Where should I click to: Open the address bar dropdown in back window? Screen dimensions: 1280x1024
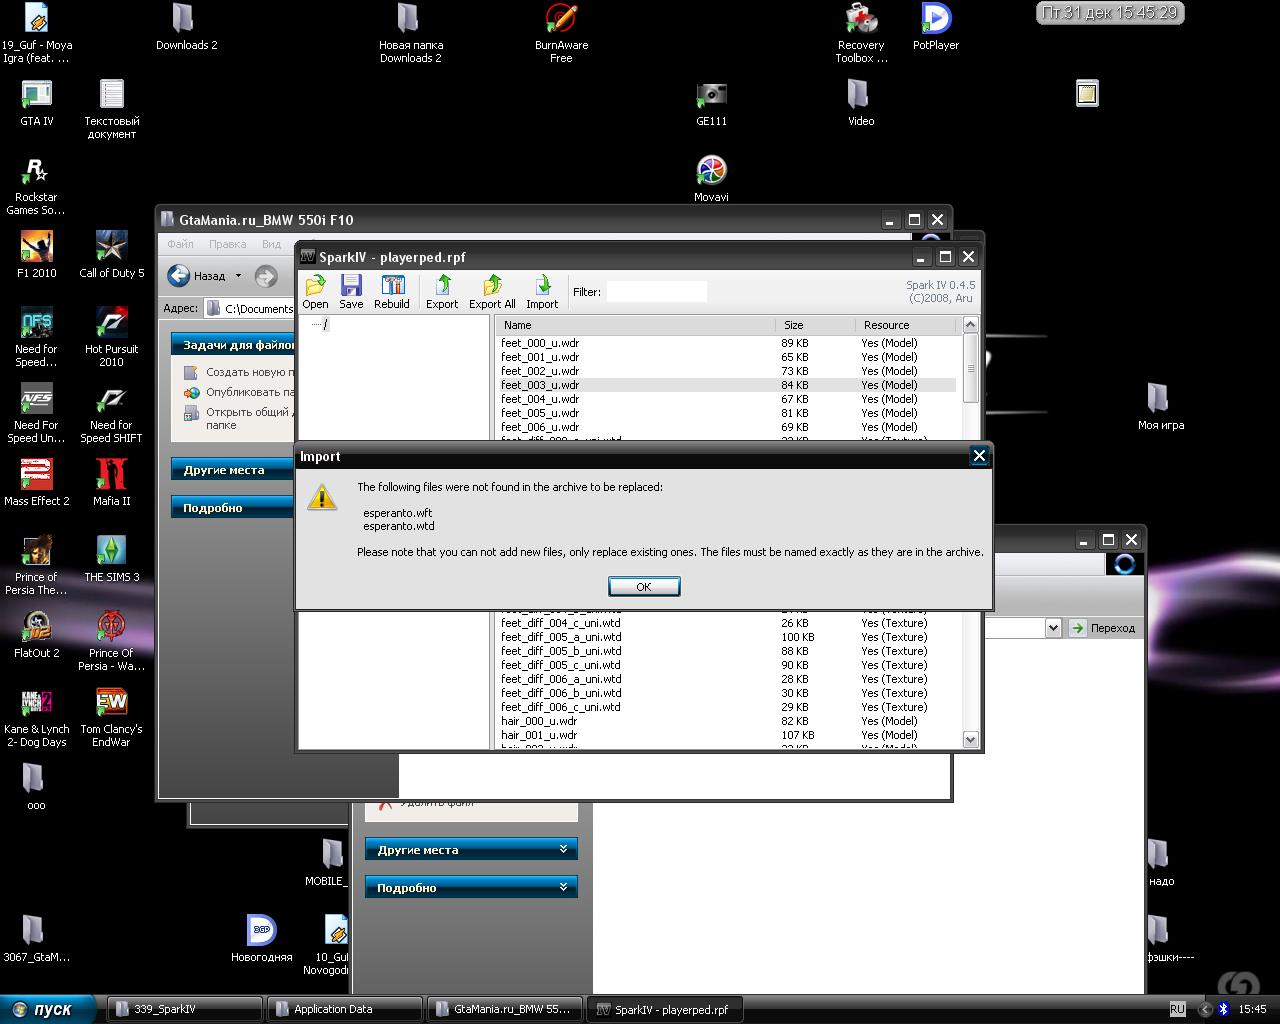click(1052, 628)
